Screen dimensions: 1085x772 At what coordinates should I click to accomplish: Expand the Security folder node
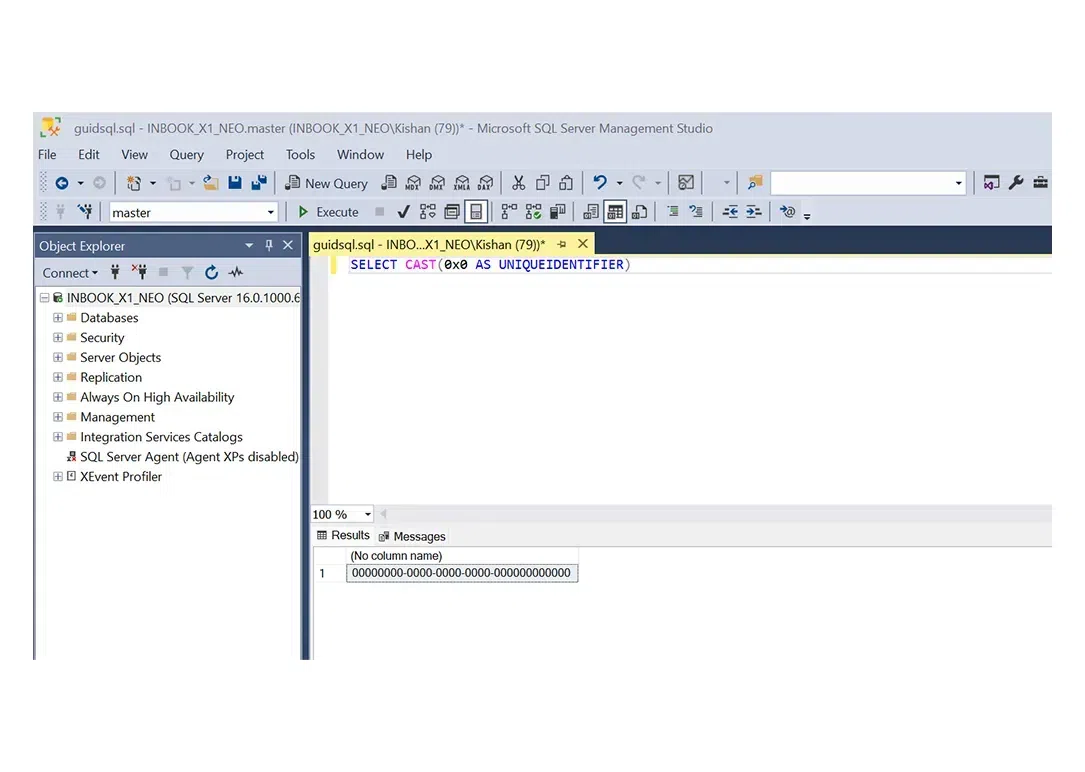click(x=58, y=338)
